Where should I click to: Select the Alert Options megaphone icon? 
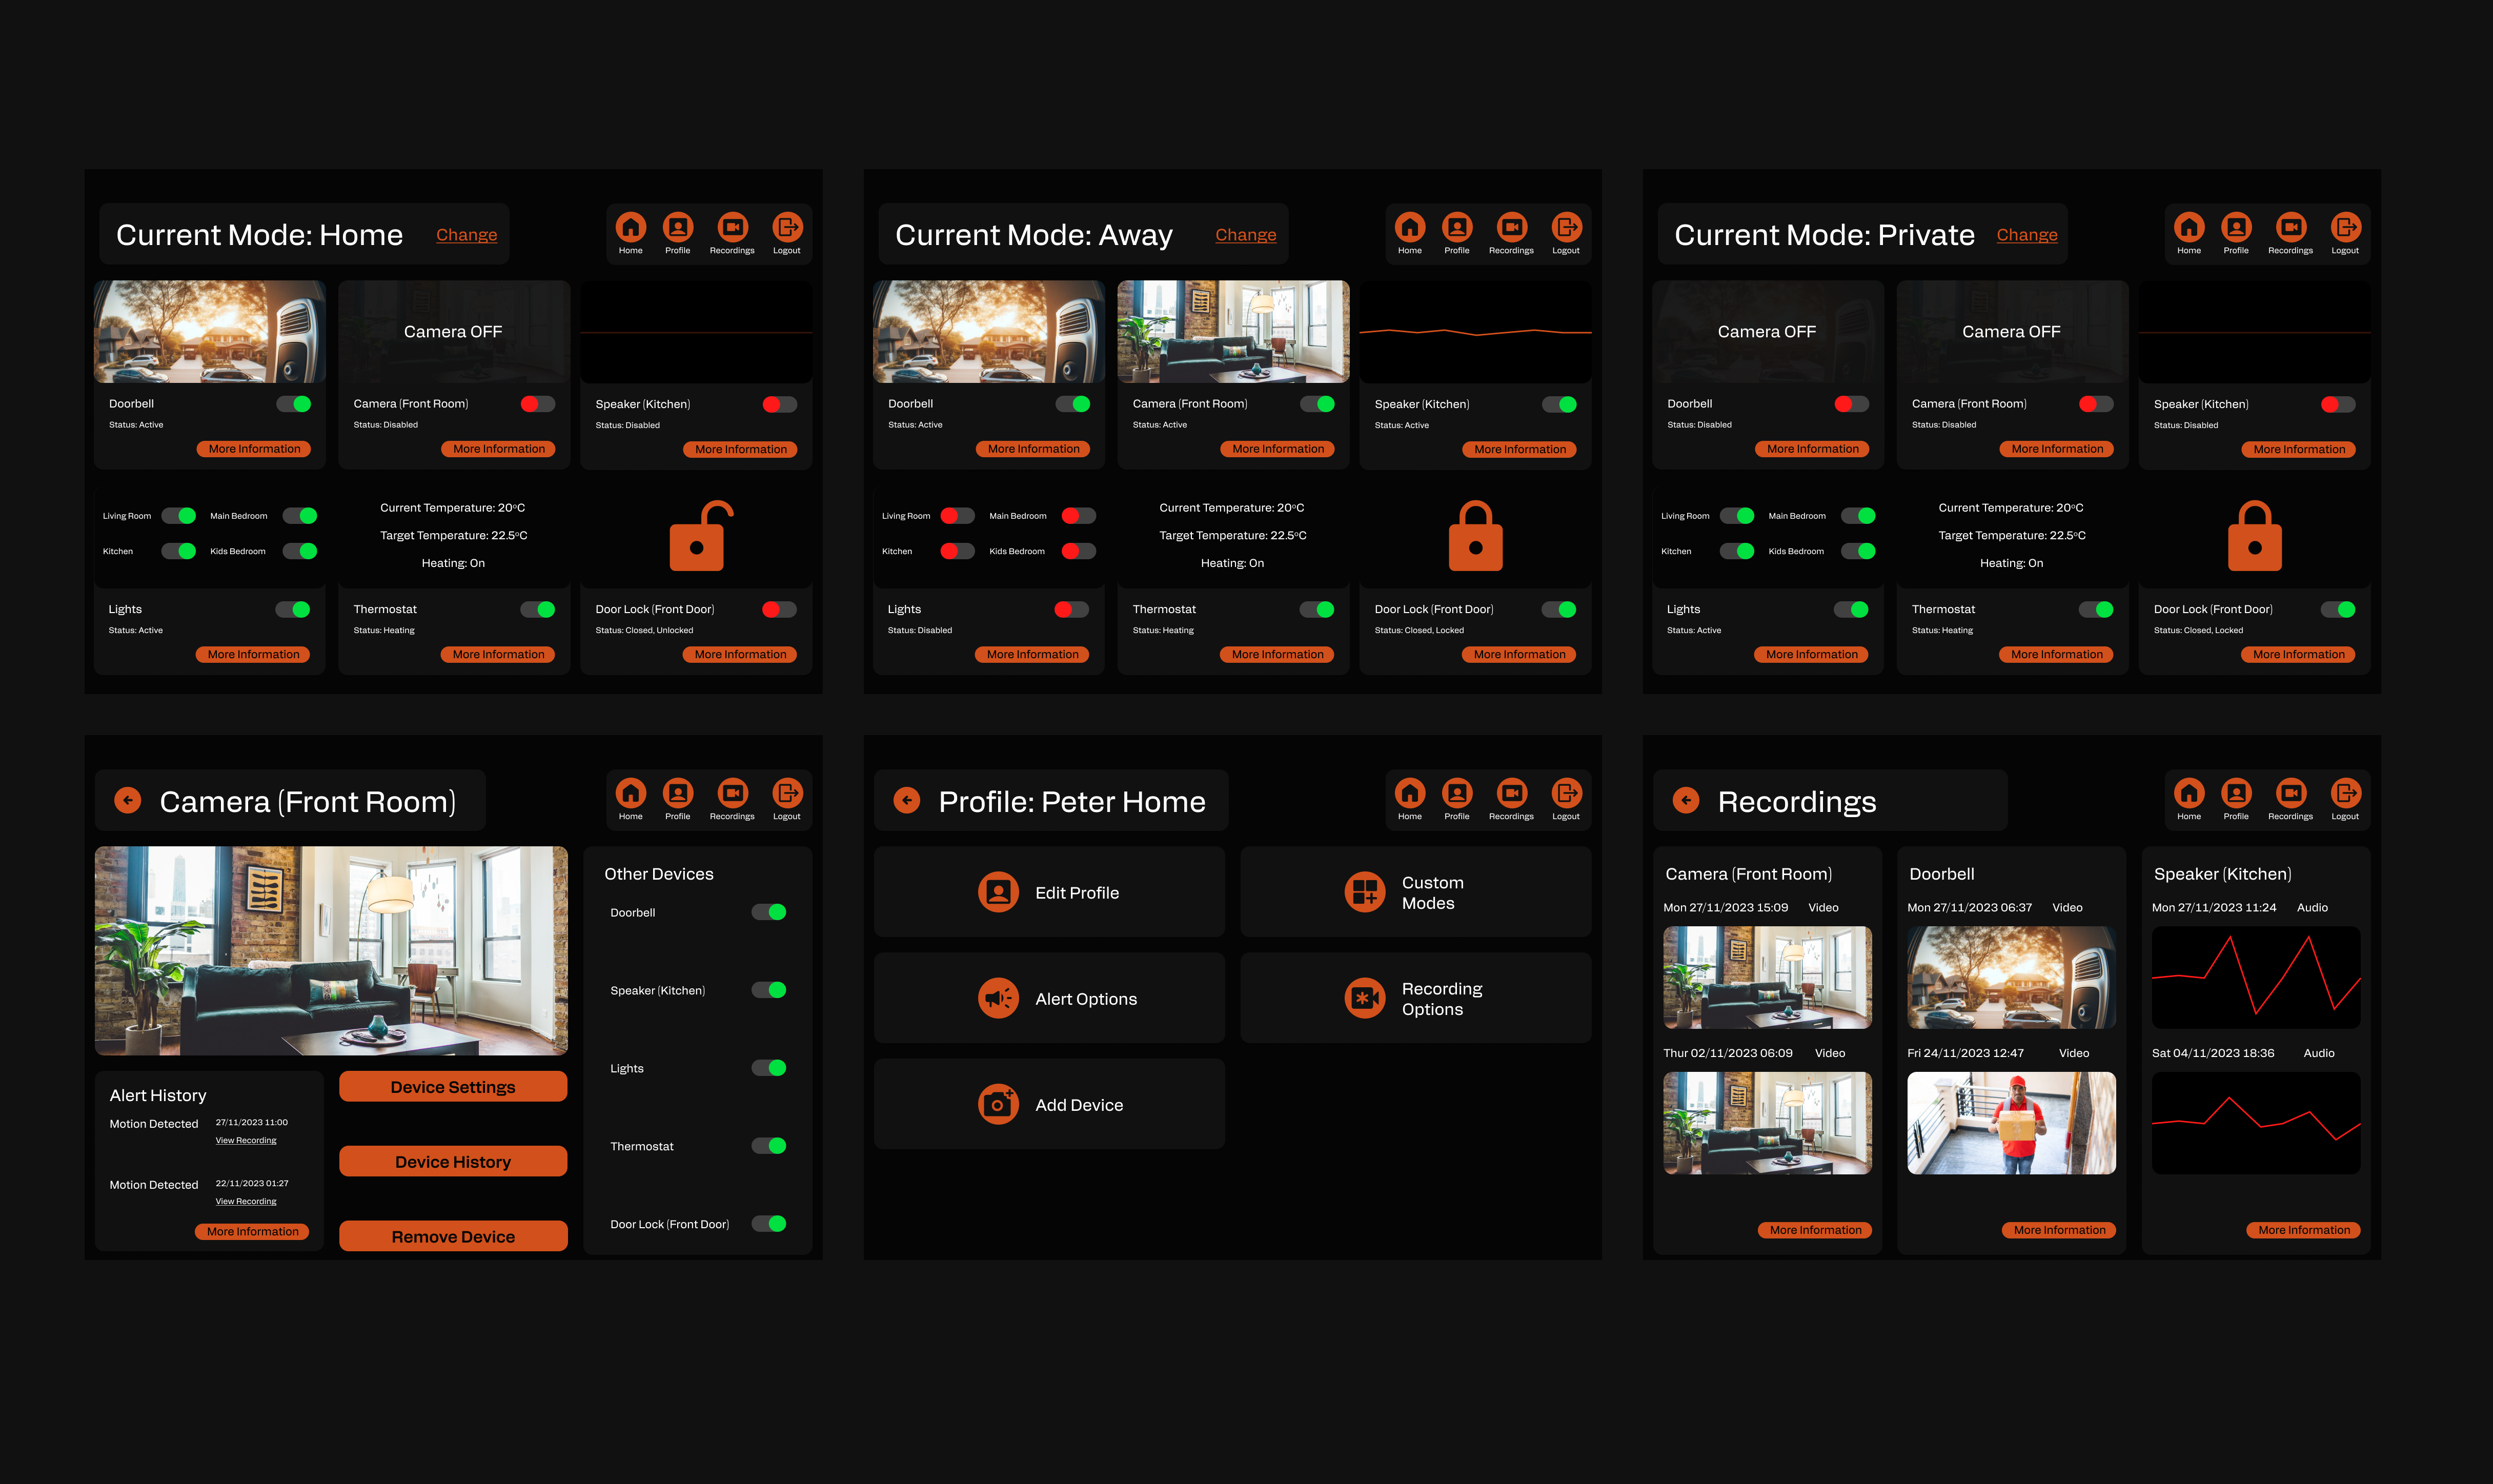[x=998, y=998]
